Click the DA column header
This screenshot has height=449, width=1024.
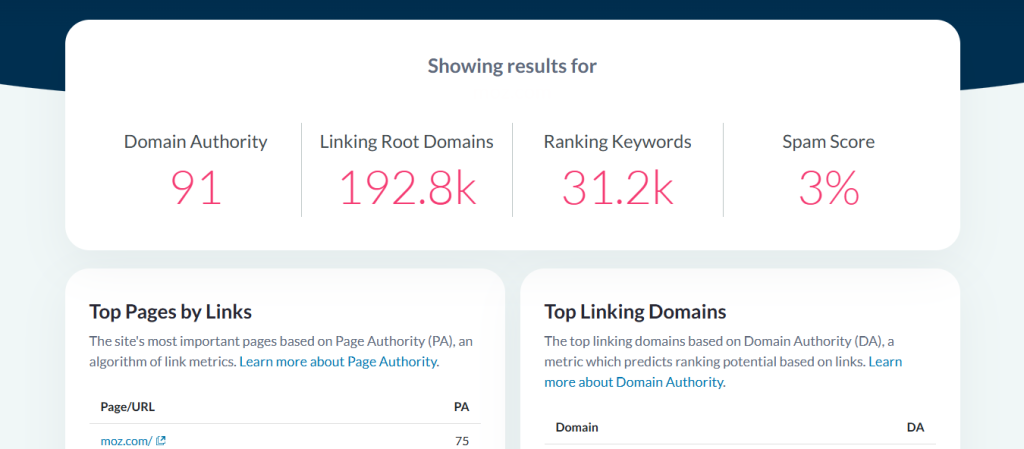pos(915,427)
